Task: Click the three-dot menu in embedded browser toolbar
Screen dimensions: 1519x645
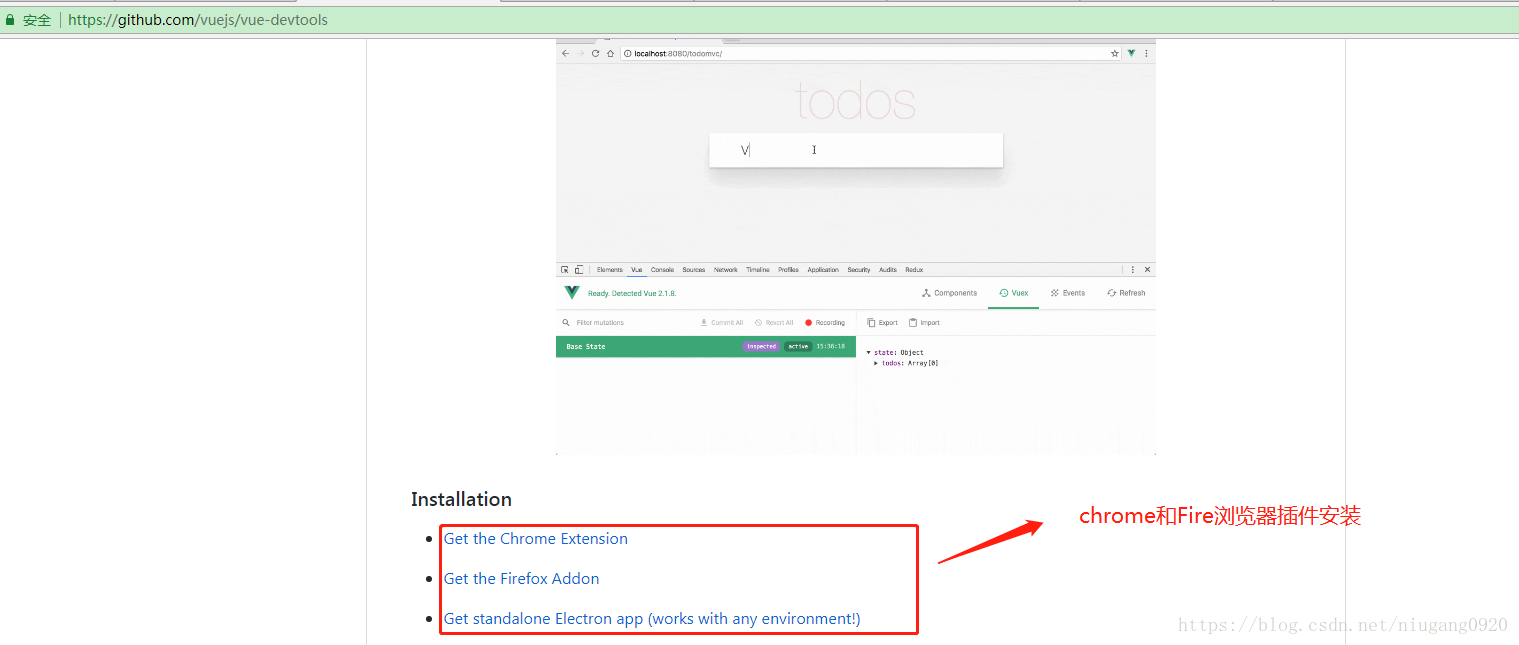Action: (x=1146, y=54)
